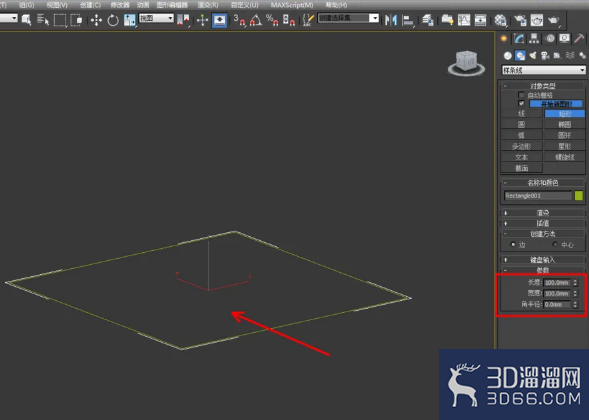The height and width of the screenshot is (420, 589).
Task: Toggle the Graphite ribbon icon
Action: tap(447, 20)
